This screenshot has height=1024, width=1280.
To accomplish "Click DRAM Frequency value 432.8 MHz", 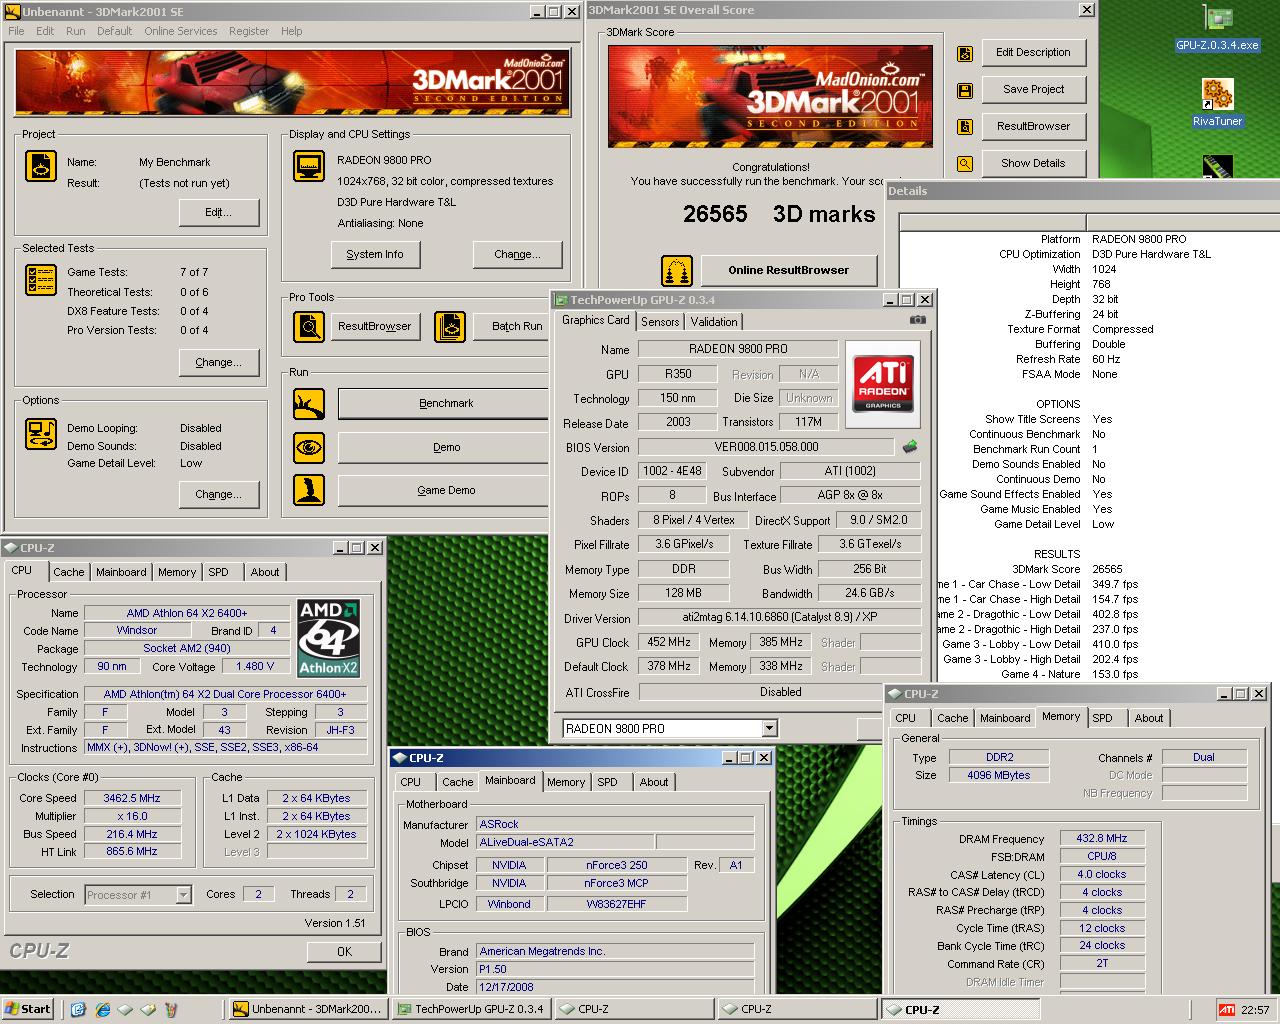I will click(x=1102, y=839).
